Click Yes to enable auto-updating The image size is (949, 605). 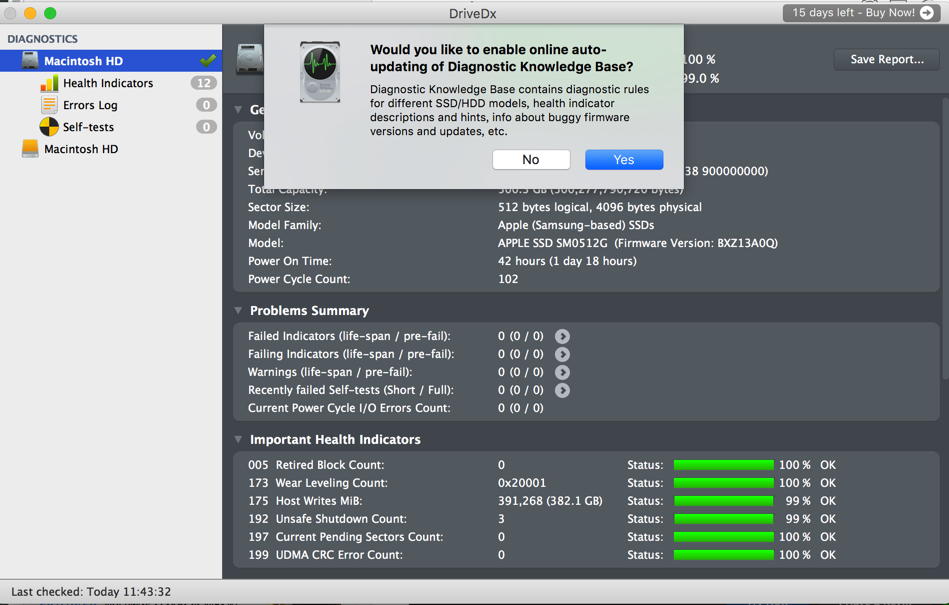[x=624, y=160]
